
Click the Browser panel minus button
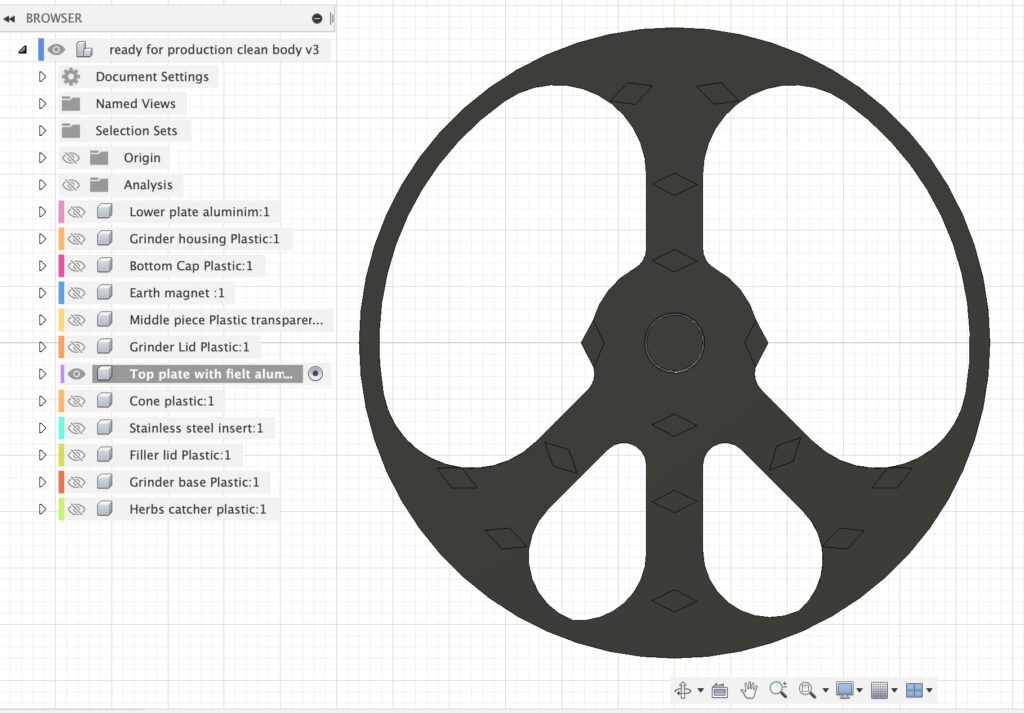(317, 18)
